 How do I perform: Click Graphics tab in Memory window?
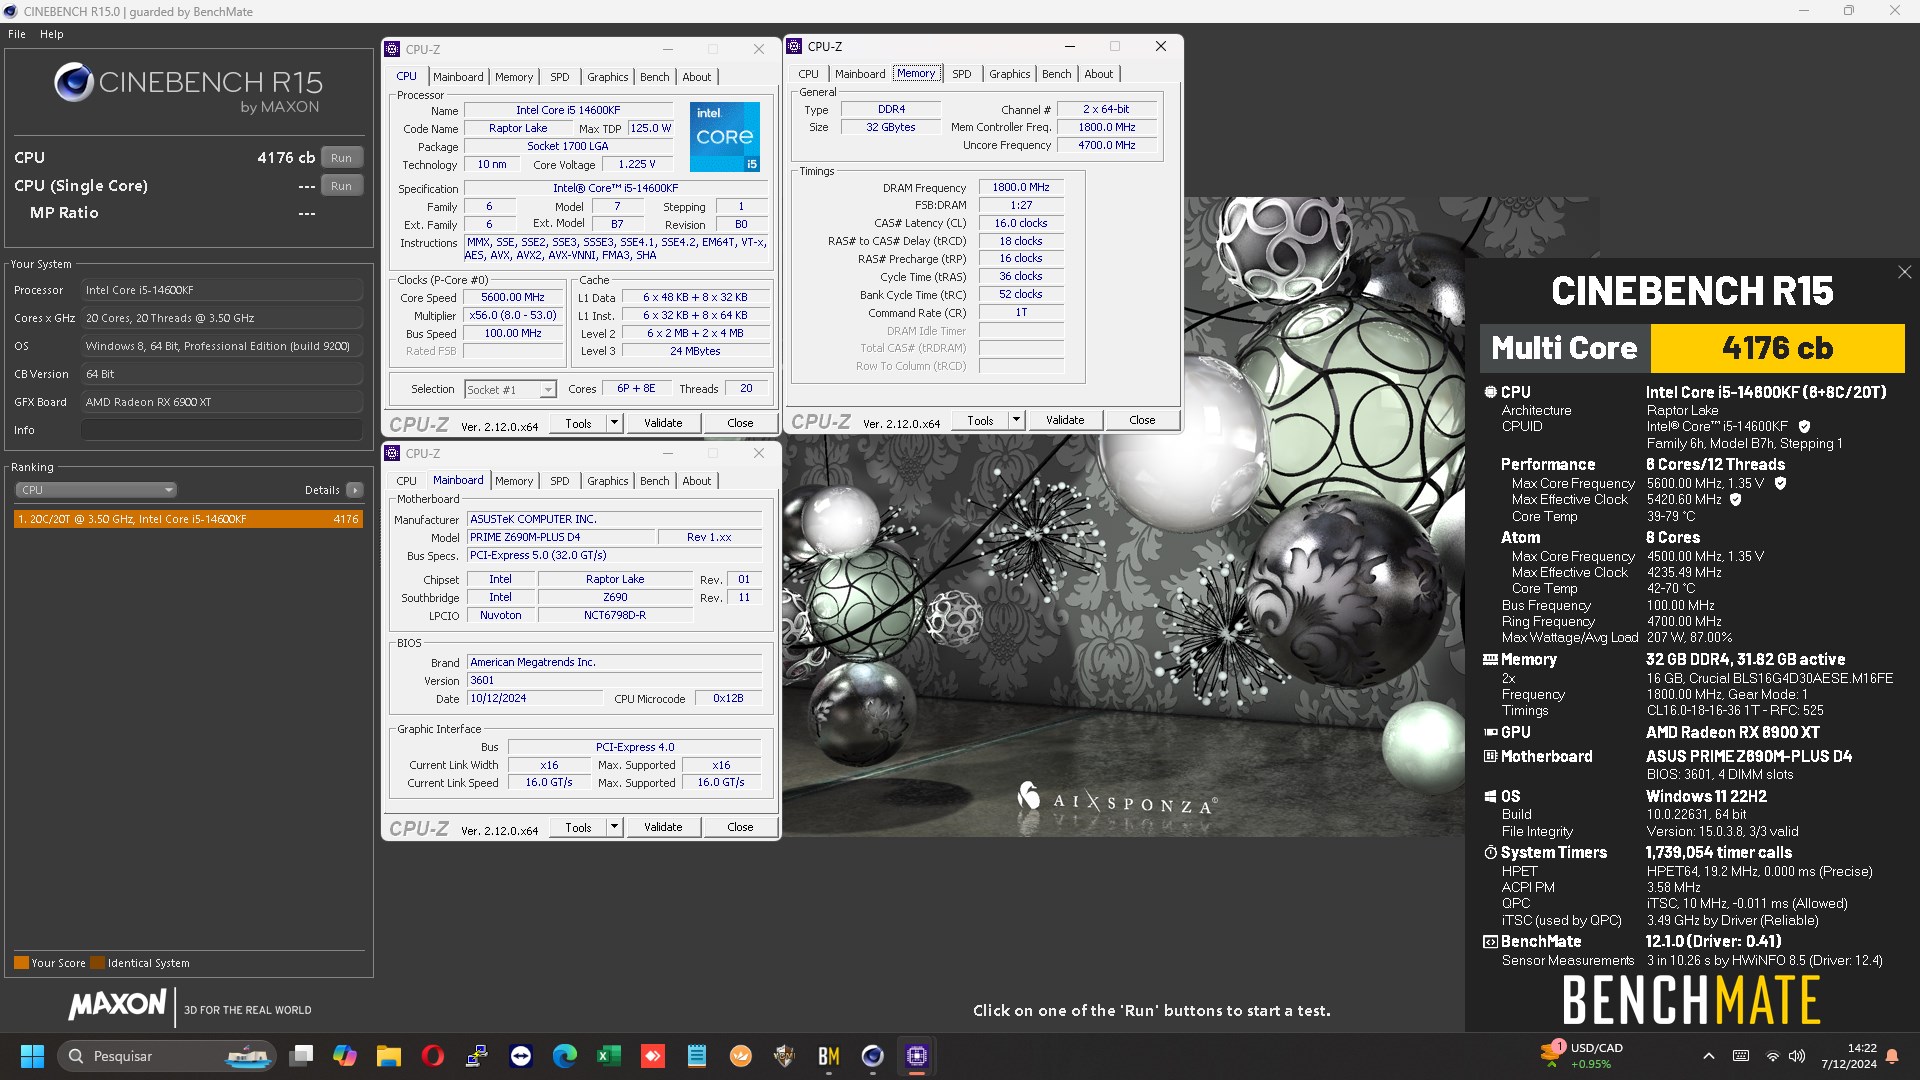pos(1009,74)
